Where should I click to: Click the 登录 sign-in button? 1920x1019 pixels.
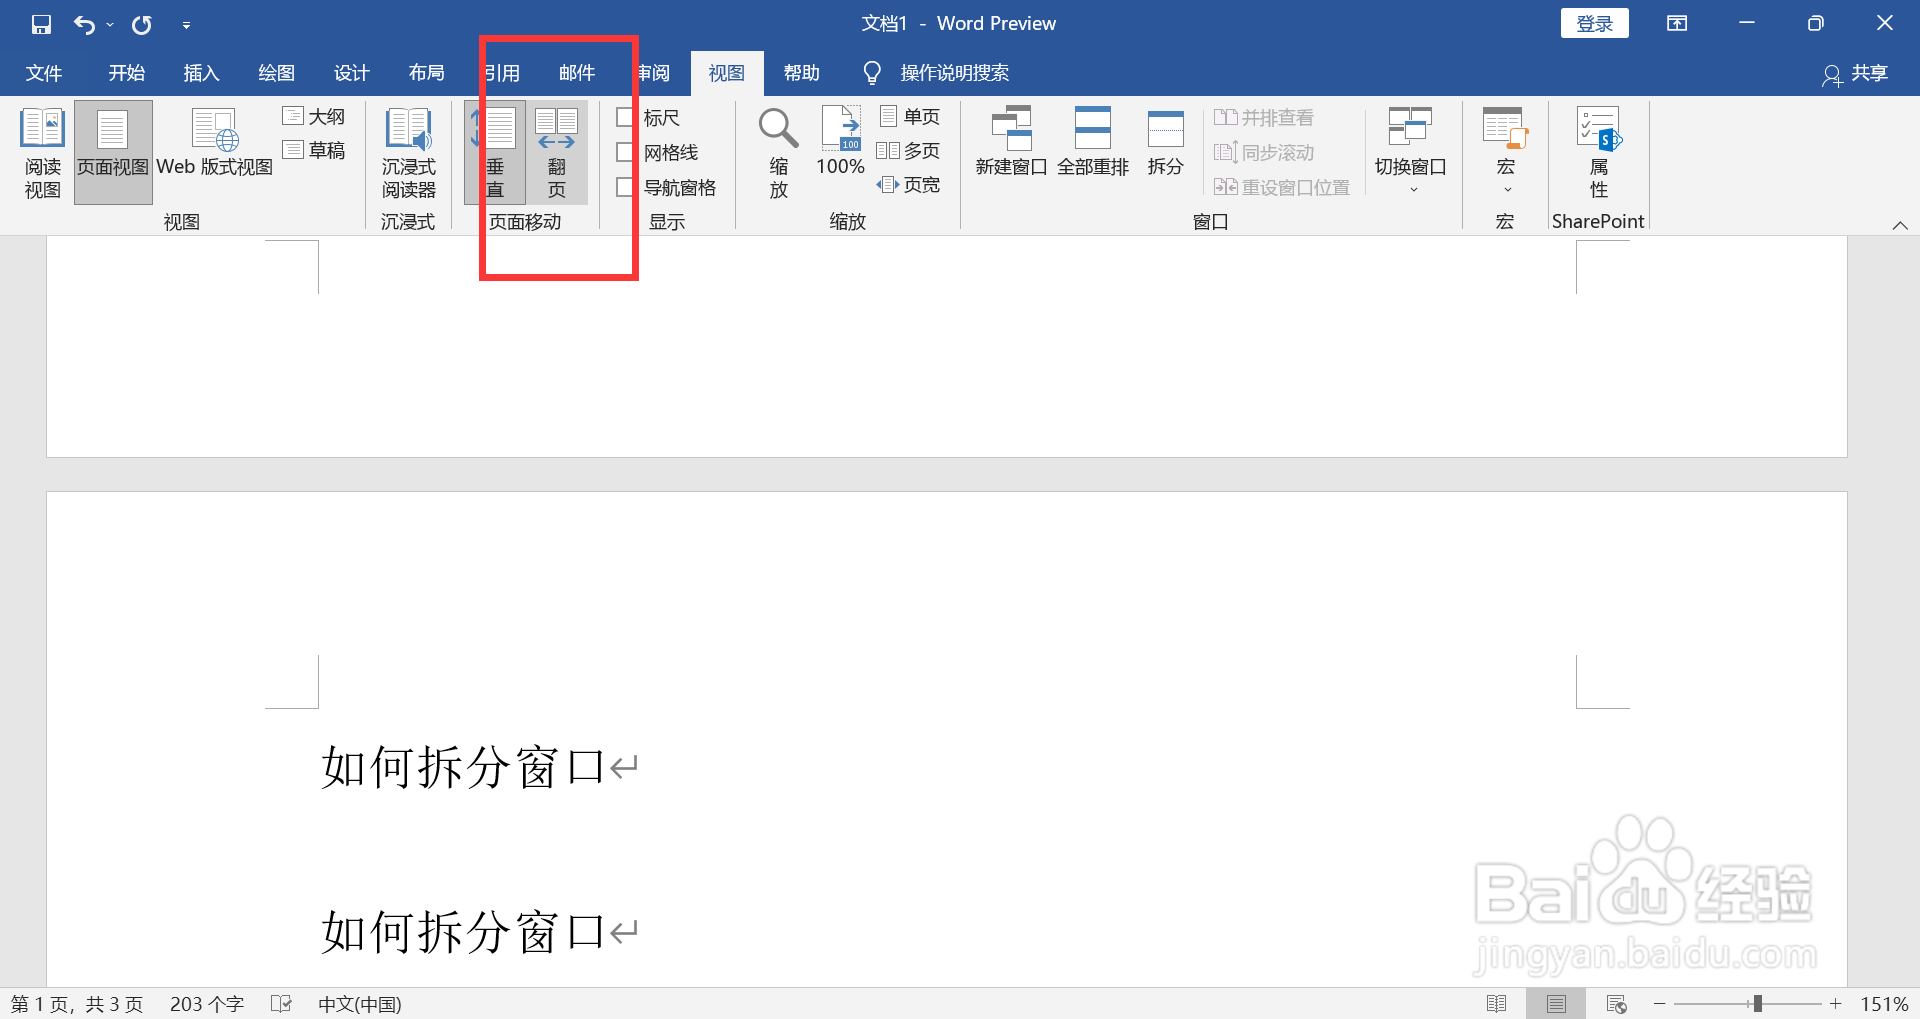1593,22
